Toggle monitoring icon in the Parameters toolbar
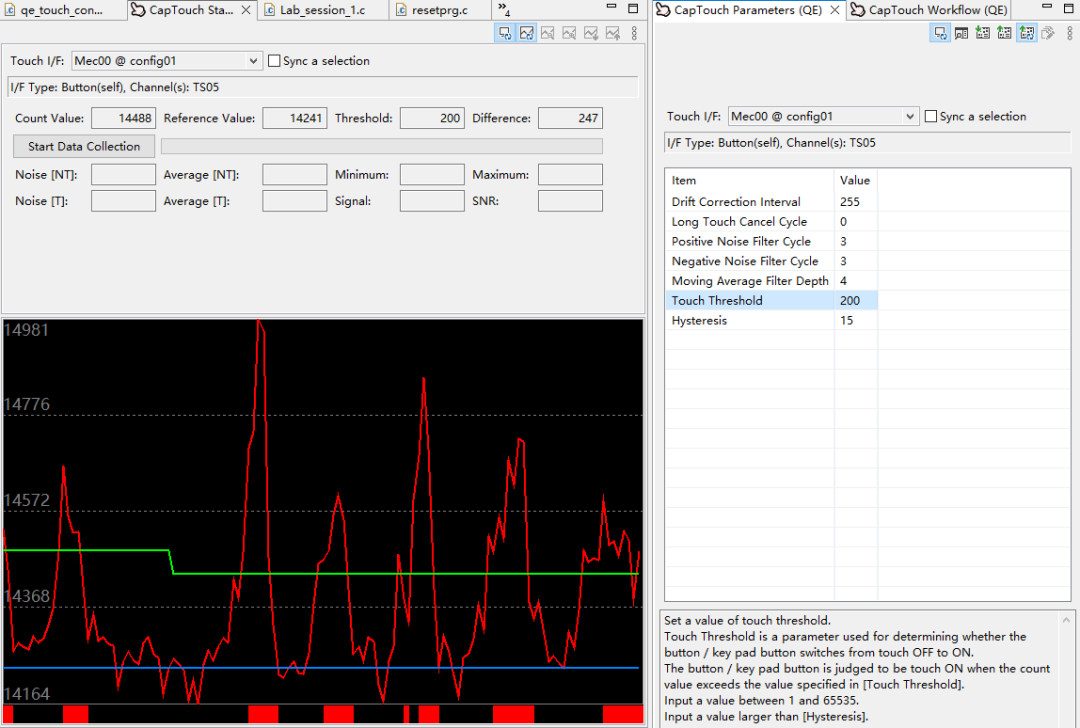The height and width of the screenshot is (728, 1080). coord(939,33)
